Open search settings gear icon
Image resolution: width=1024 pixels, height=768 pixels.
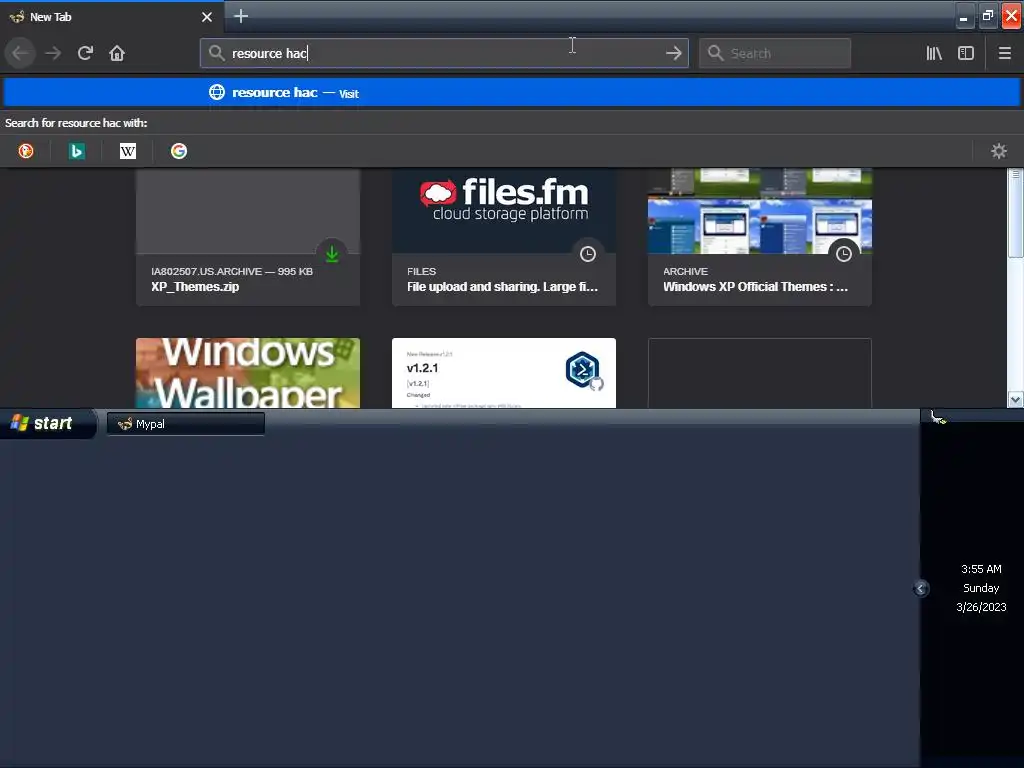(999, 152)
